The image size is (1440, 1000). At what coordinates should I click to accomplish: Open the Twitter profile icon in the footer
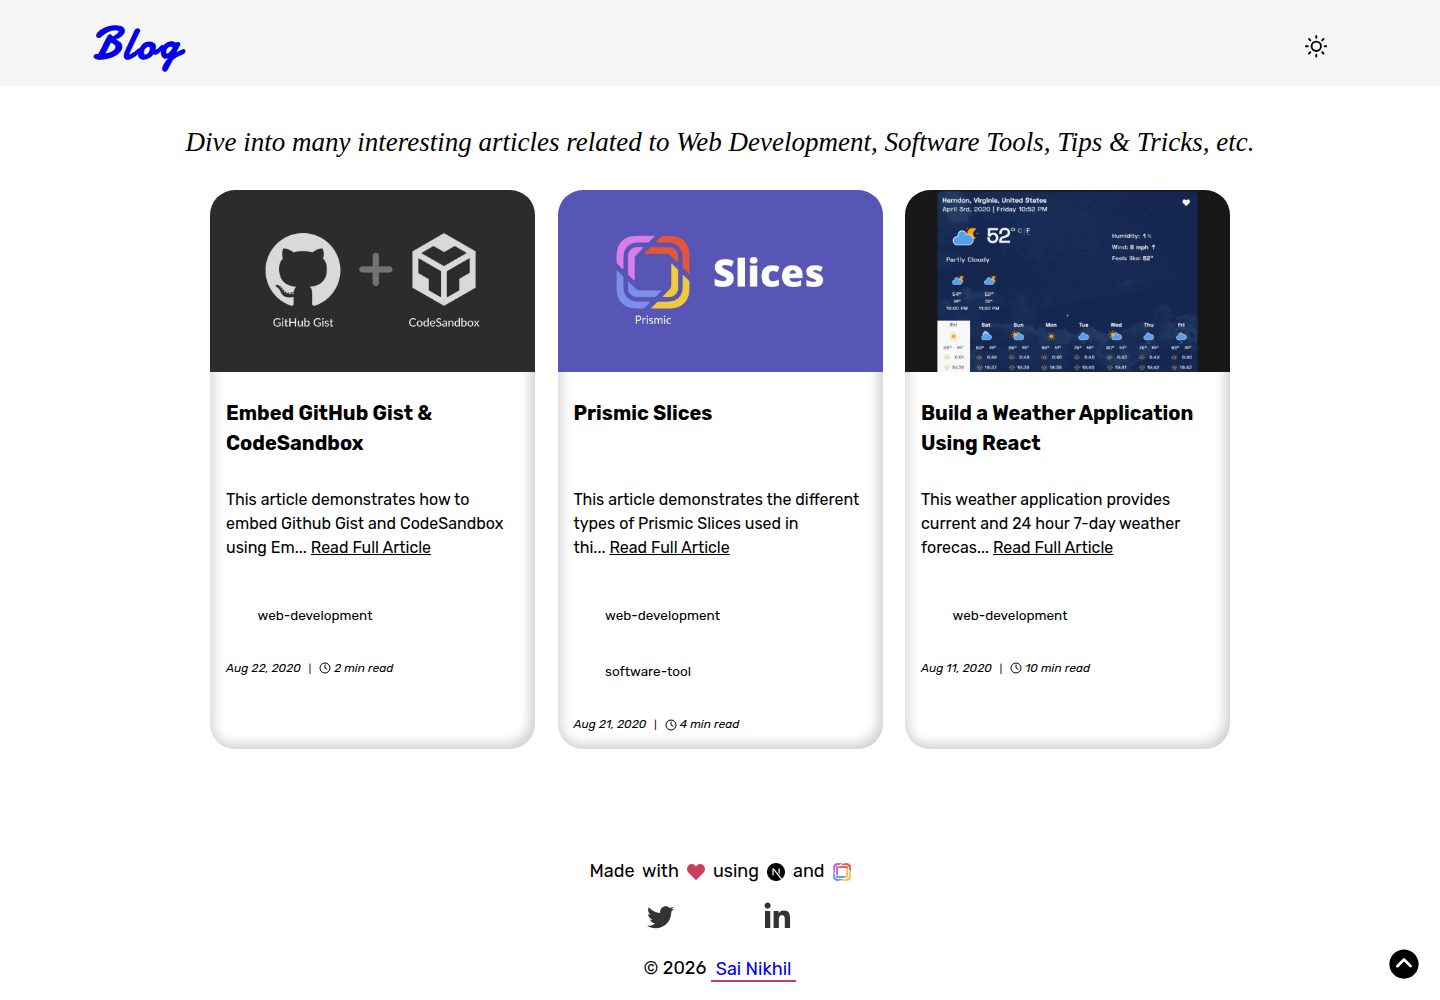pos(660,916)
